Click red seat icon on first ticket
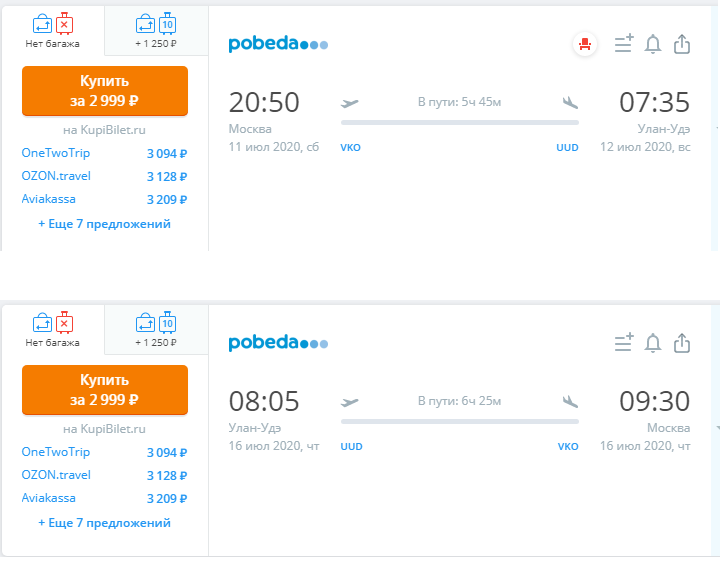This screenshot has width=724, height=563. (x=585, y=44)
